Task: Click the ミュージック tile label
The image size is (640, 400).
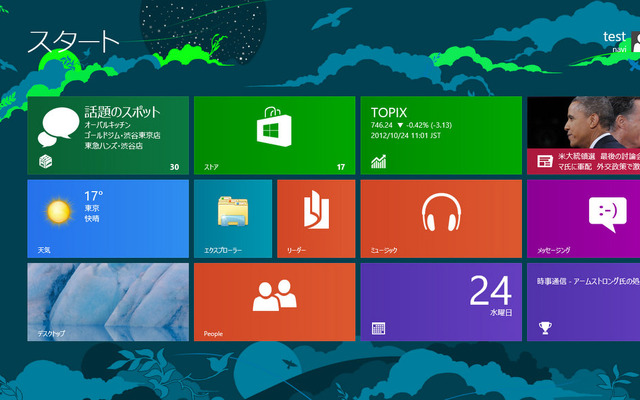Action: (384, 250)
